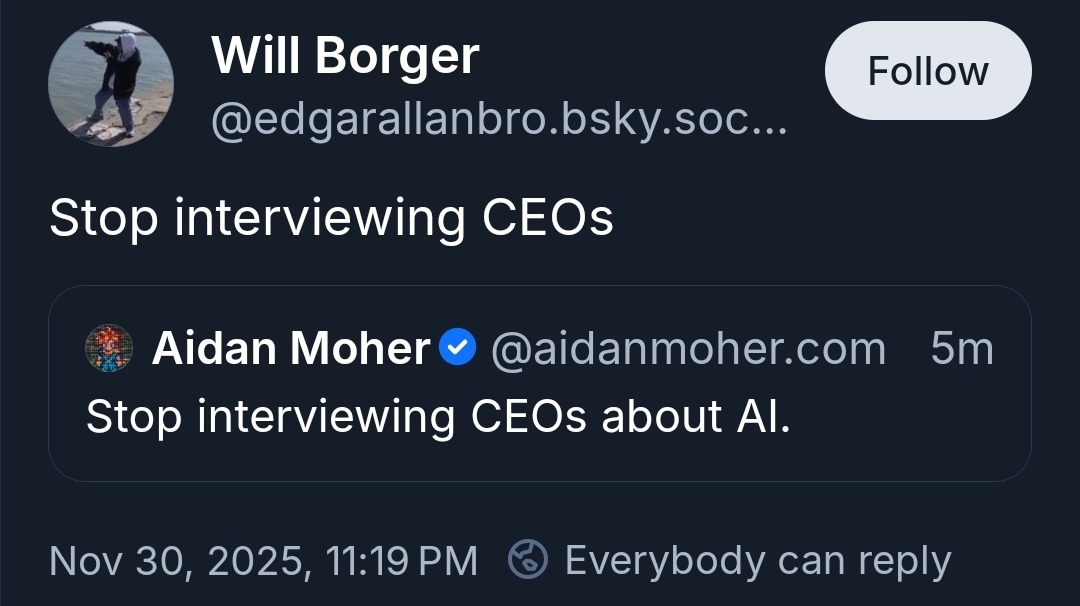Open the Everybody can reply setting
Viewport: 1080px width, 606px height.
pos(757,560)
